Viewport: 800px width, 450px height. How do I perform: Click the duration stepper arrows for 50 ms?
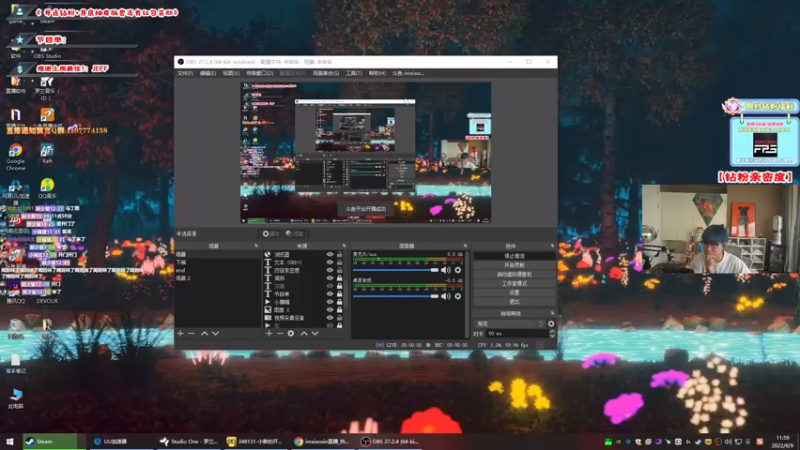[552, 333]
